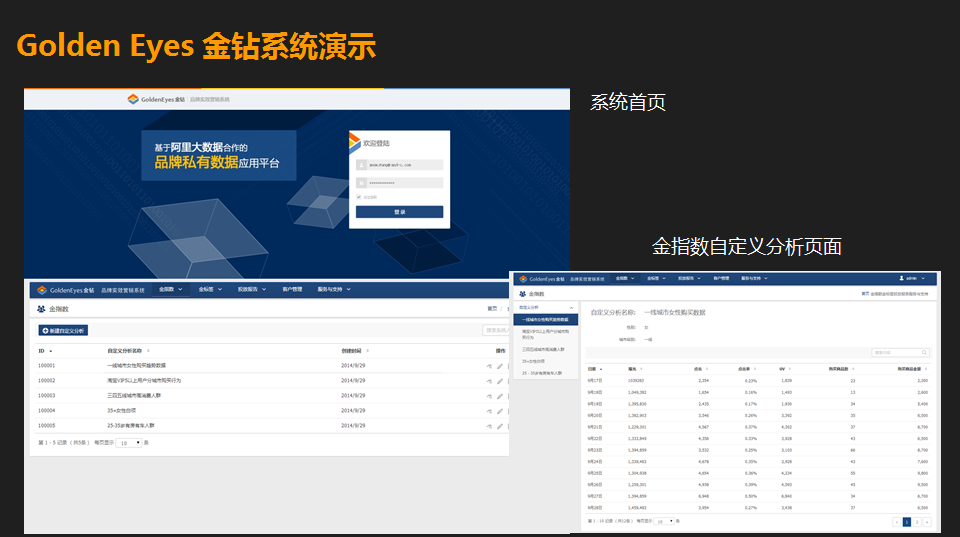The height and width of the screenshot is (537, 960).
Task: Click magnifier search icon in analysis page
Action: [x=924, y=353]
